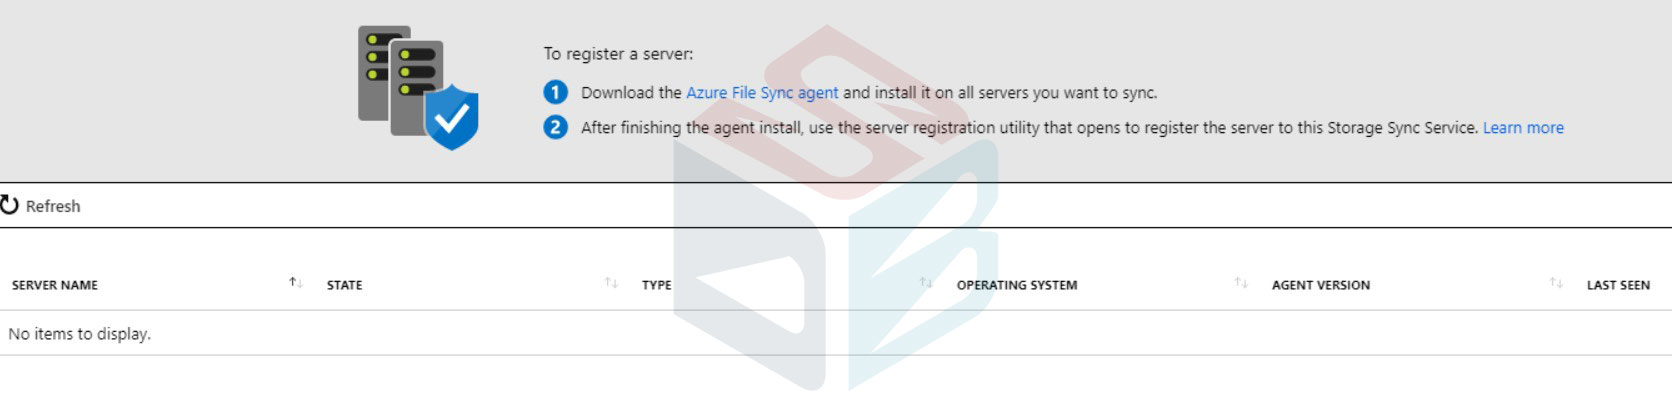
Task: Toggle sort arrows beside STATE column
Action: click(611, 283)
